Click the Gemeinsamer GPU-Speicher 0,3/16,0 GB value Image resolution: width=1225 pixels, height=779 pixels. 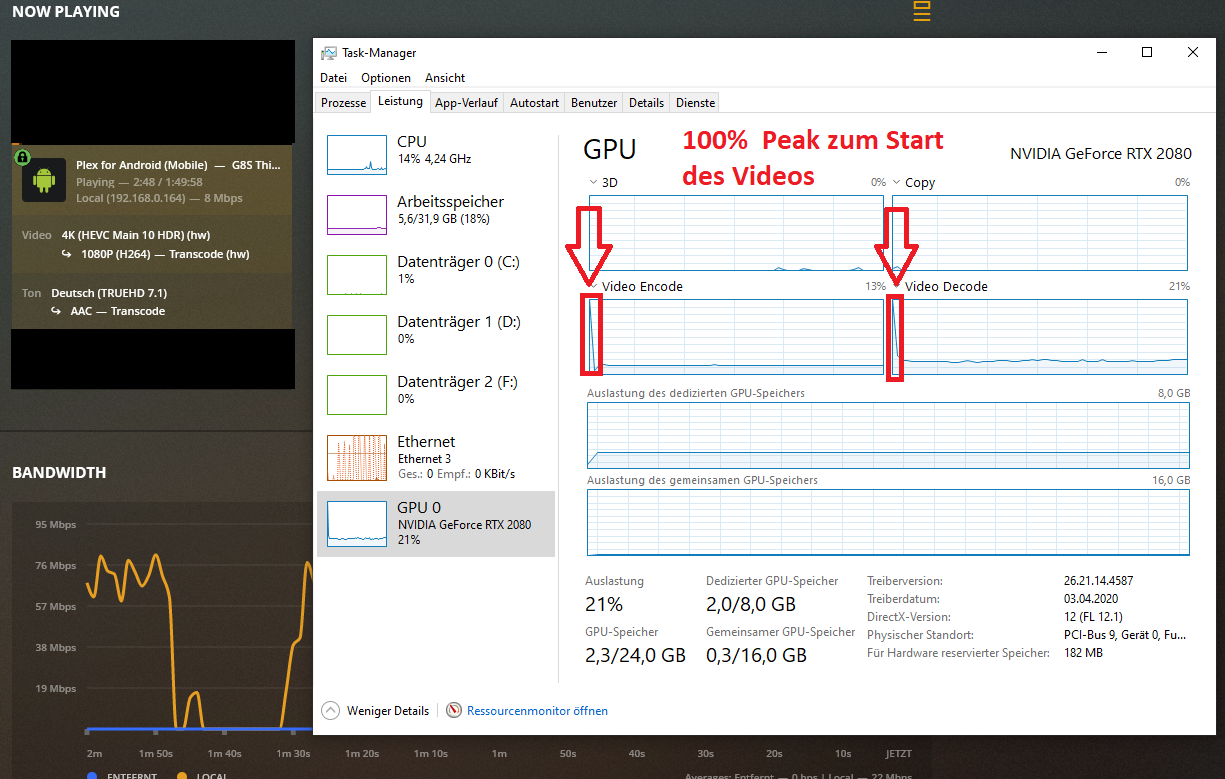click(756, 655)
